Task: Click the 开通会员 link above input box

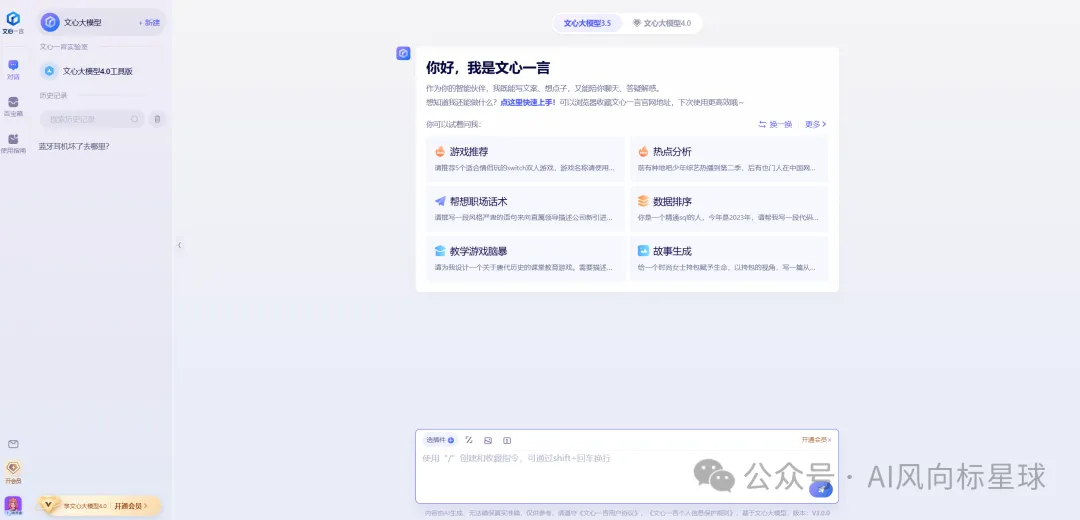Action: pos(813,439)
